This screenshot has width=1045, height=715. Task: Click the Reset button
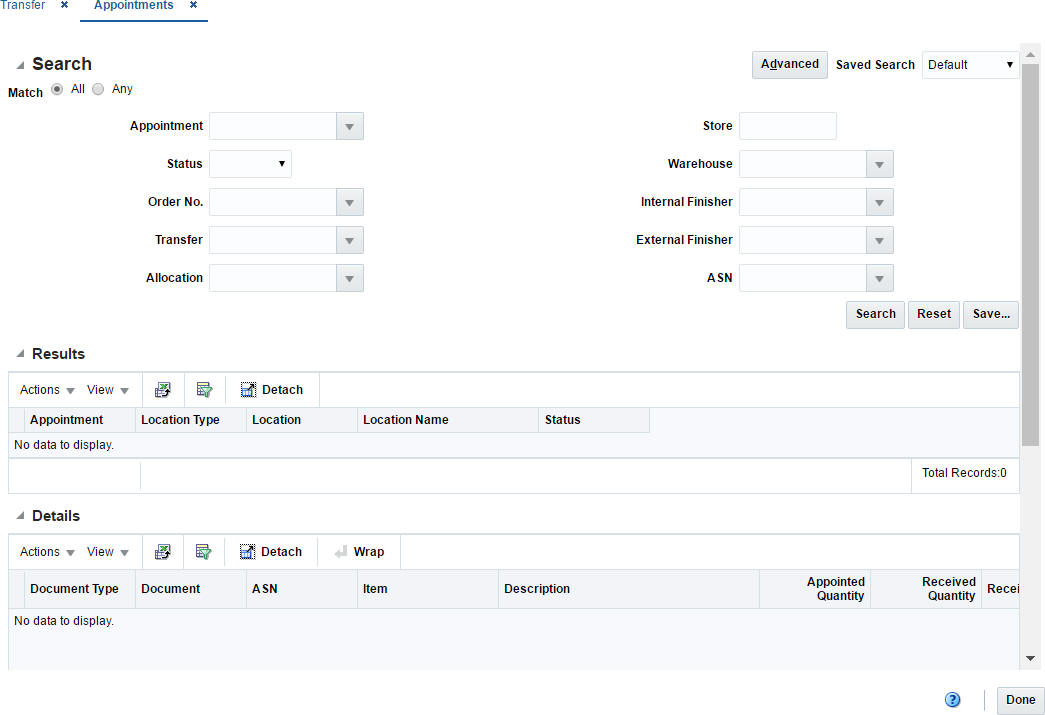coord(934,315)
